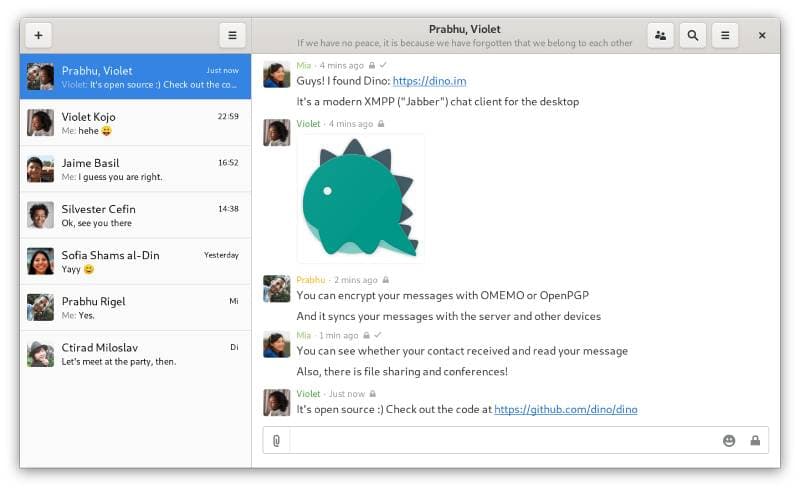Toggle encryption with the input lock icon
This screenshot has width=800, height=490.
(755, 440)
